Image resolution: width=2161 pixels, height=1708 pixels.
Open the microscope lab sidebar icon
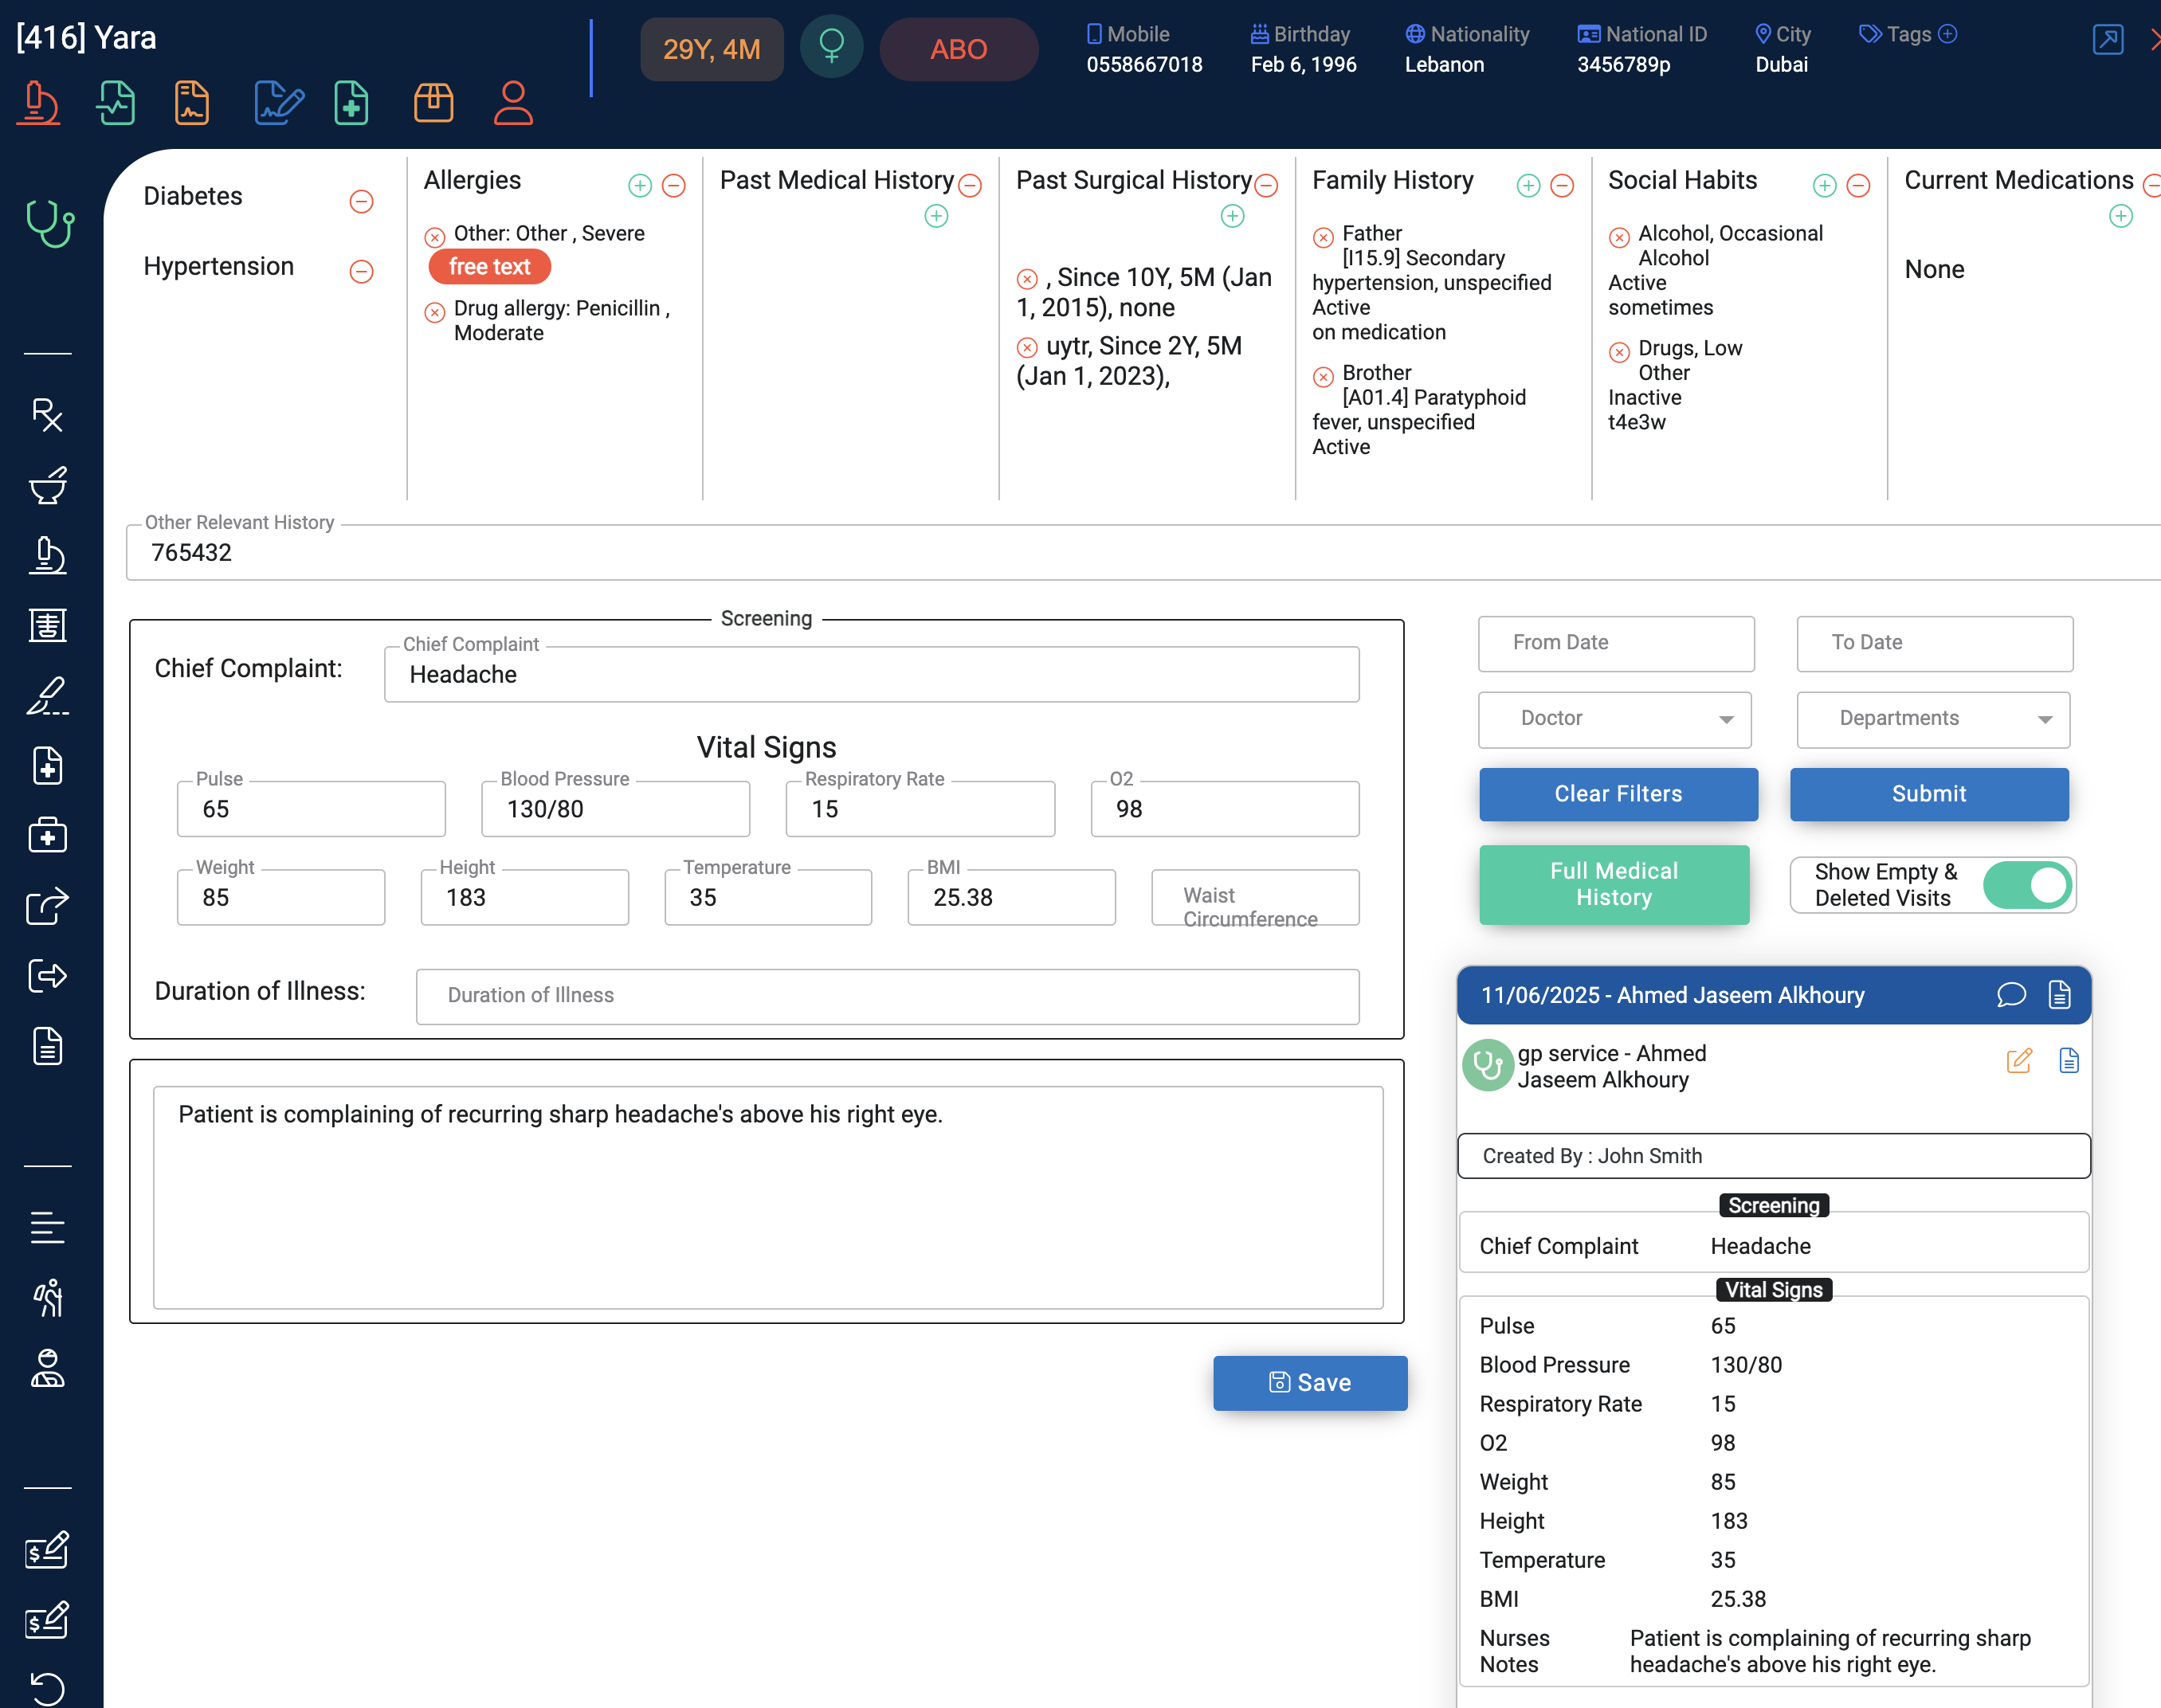(47, 555)
